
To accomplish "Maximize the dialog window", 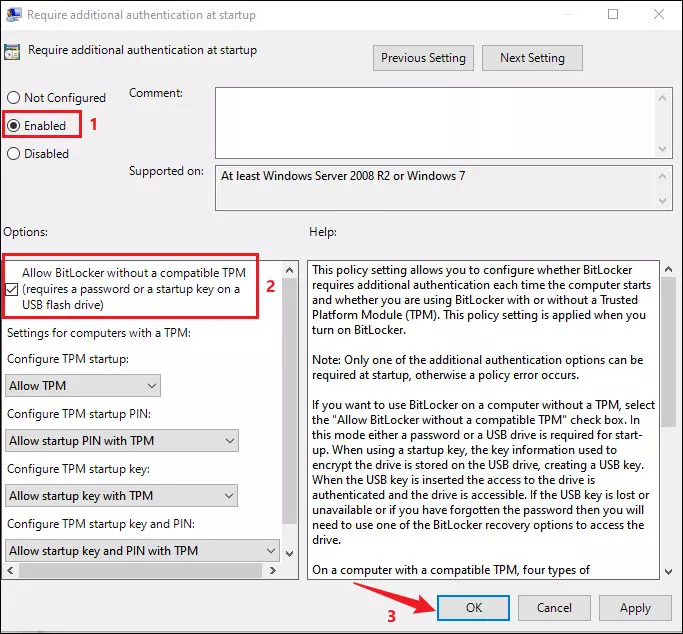I will click(x=612, y=14).
